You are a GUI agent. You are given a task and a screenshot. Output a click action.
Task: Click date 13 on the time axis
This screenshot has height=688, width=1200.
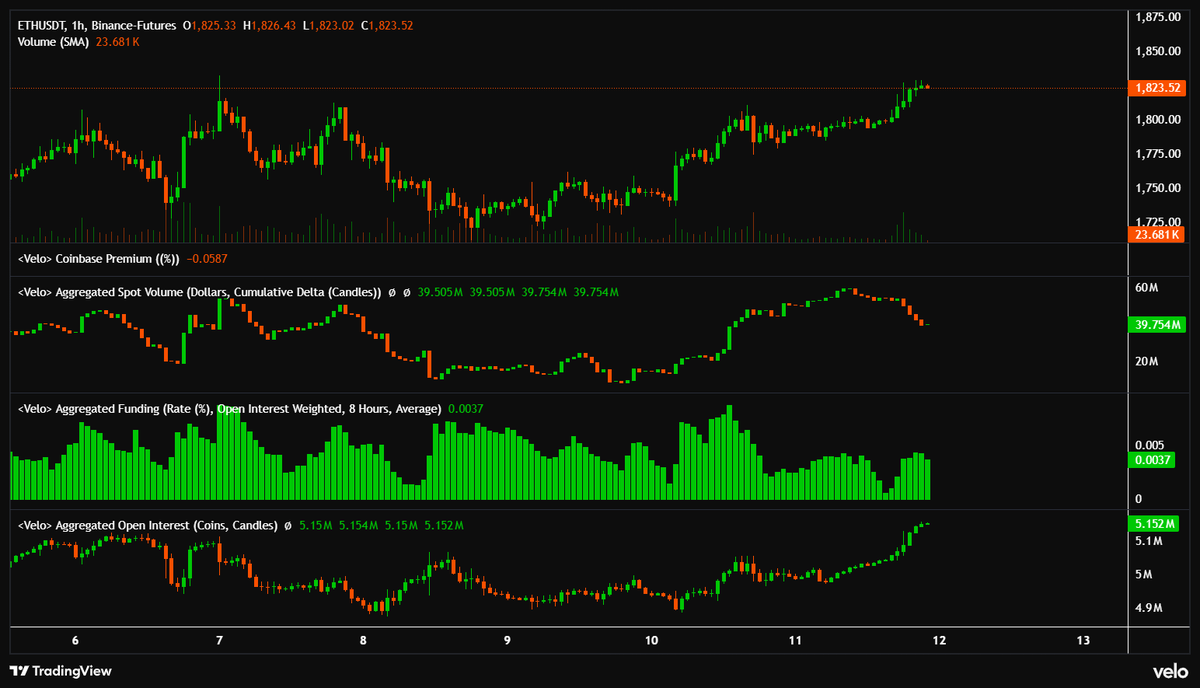click(1084, 640)
